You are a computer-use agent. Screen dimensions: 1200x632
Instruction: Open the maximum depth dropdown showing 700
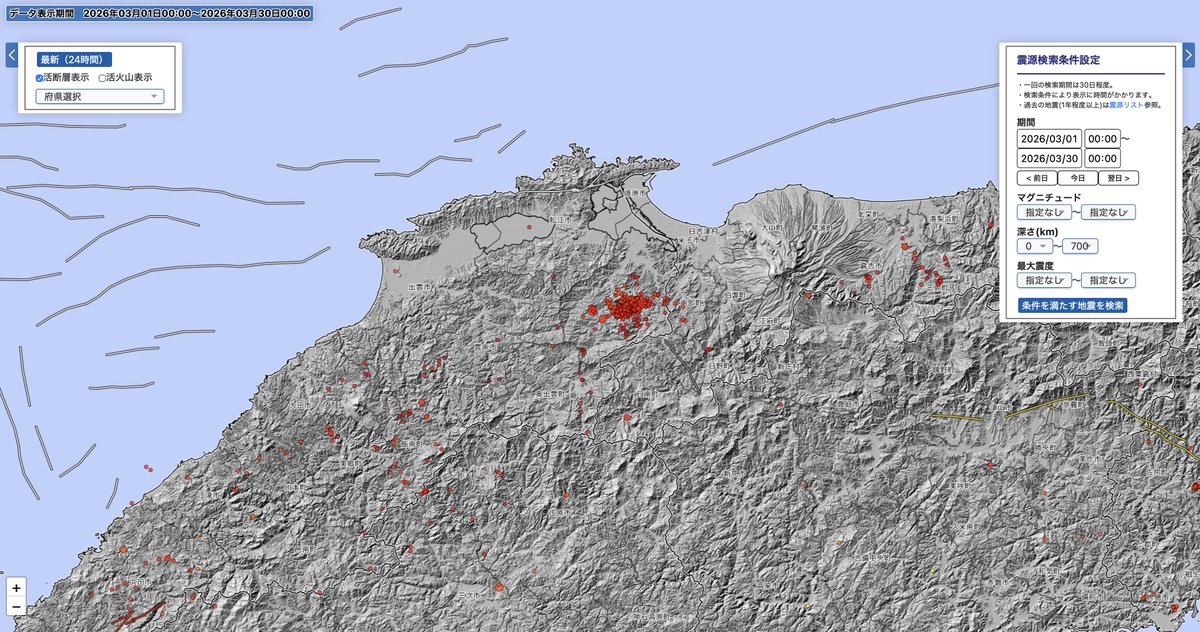1079,246
